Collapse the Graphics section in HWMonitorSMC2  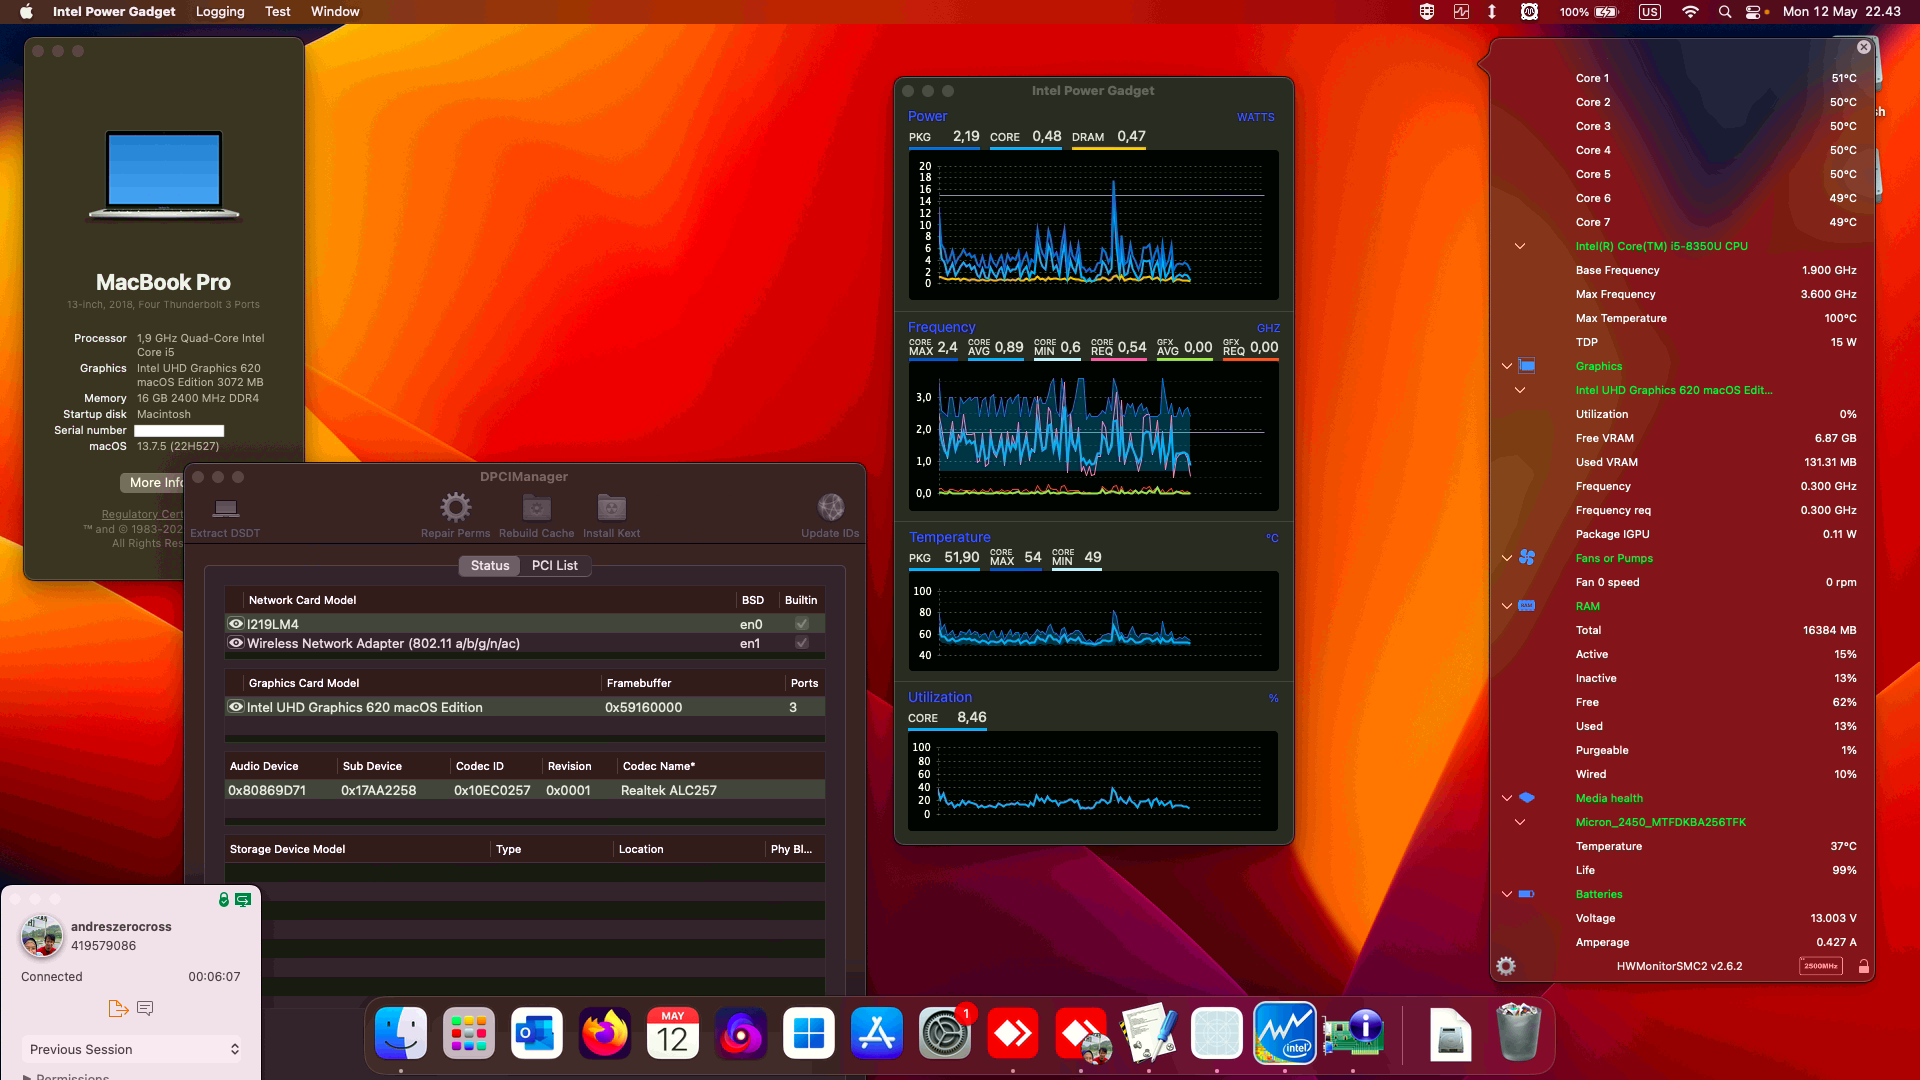1507,366
